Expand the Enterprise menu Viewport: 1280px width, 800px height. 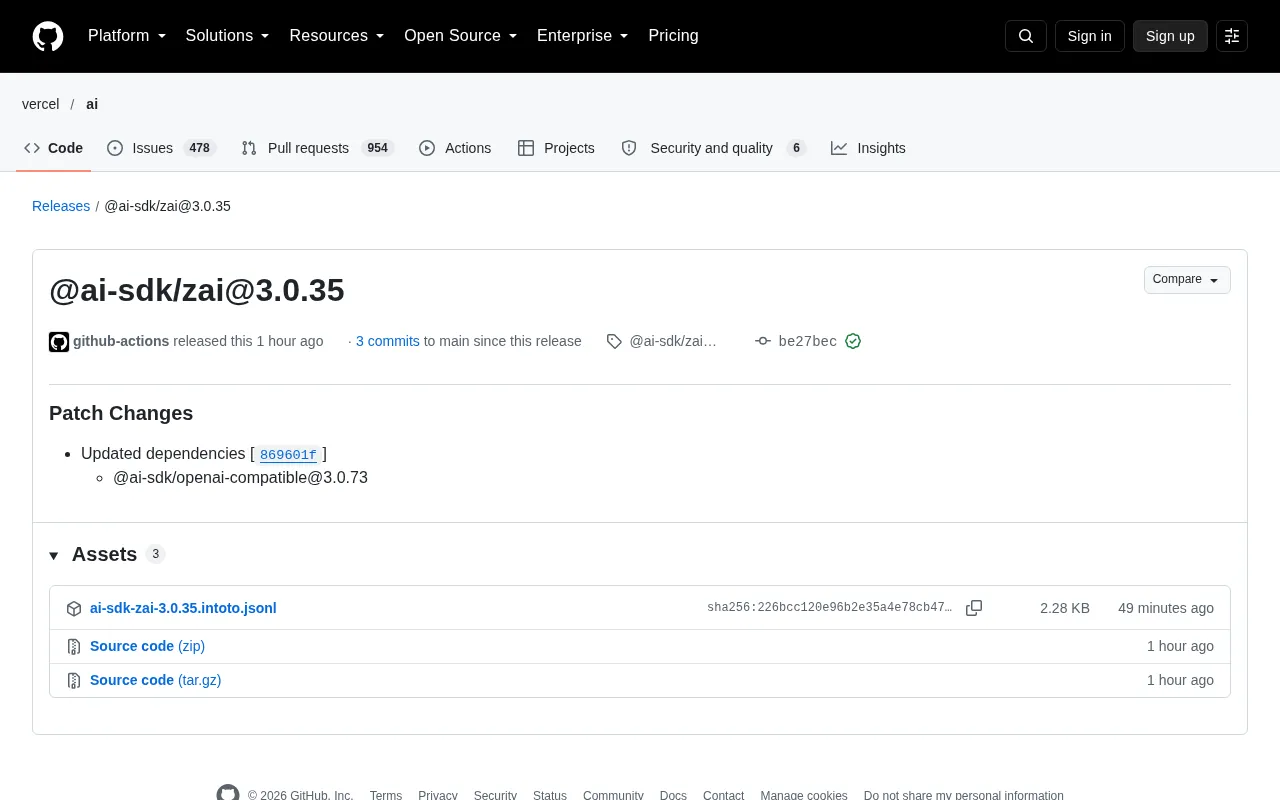(583, 36)
